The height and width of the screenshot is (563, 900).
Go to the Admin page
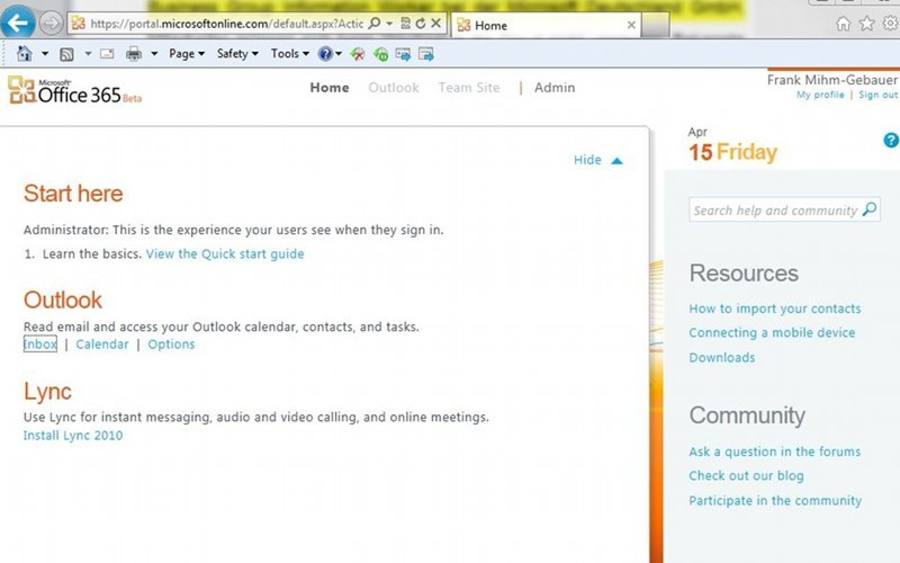[554, 87]
